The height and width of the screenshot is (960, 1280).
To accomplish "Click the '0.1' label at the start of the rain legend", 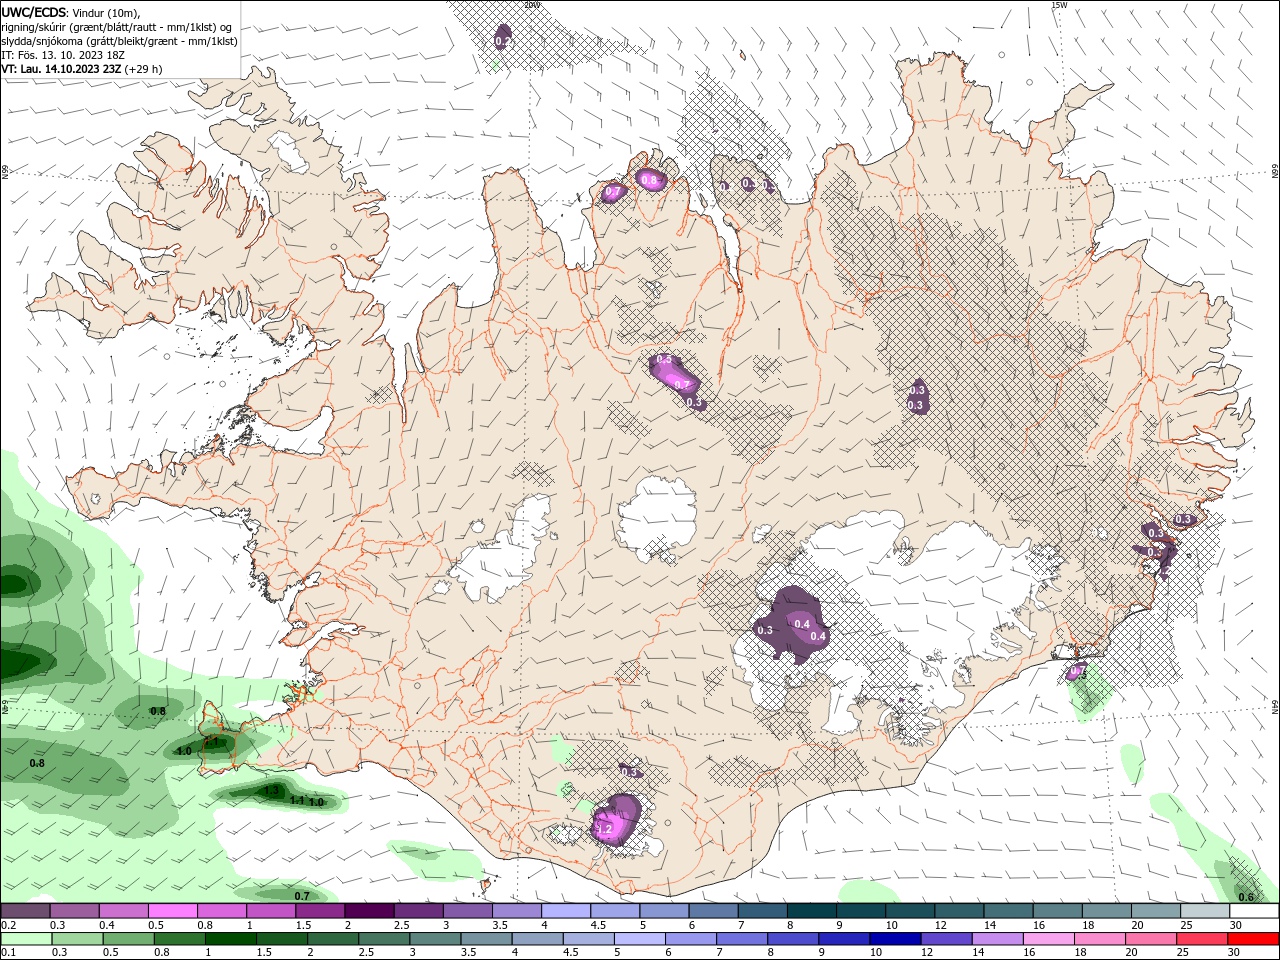I will [8, 953].
